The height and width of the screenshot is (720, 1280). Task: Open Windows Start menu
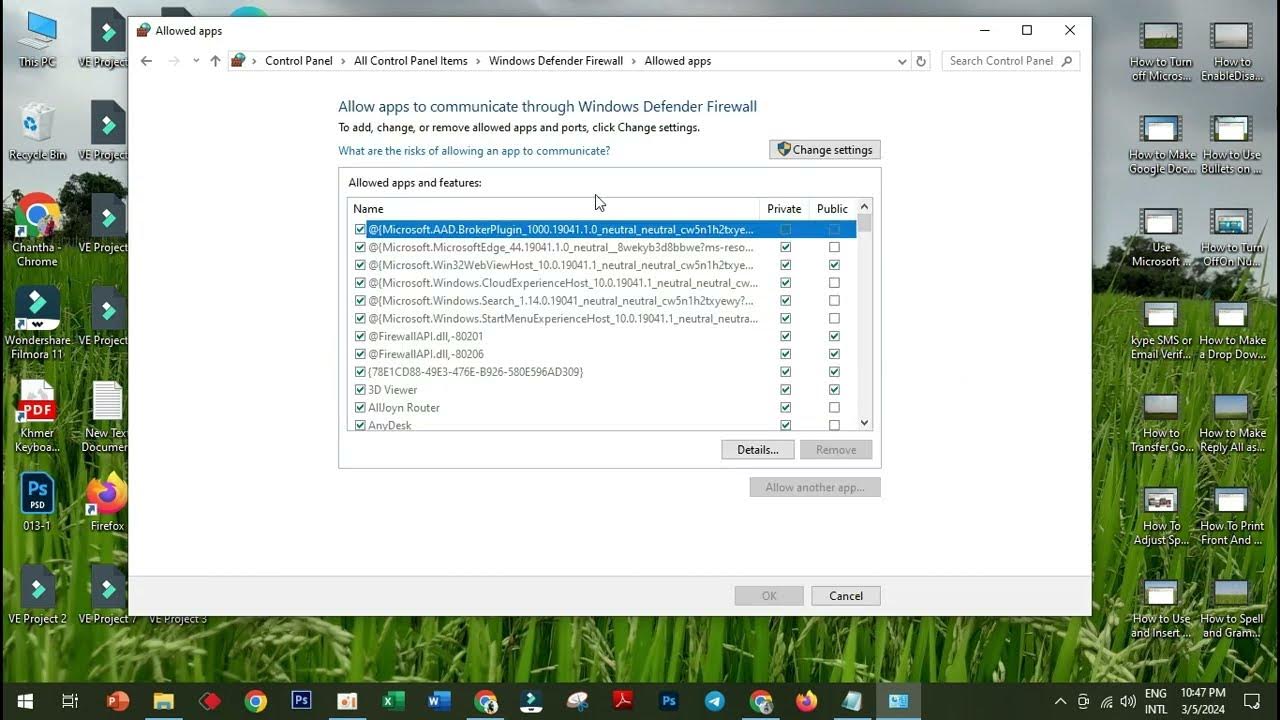click(24, 701)
